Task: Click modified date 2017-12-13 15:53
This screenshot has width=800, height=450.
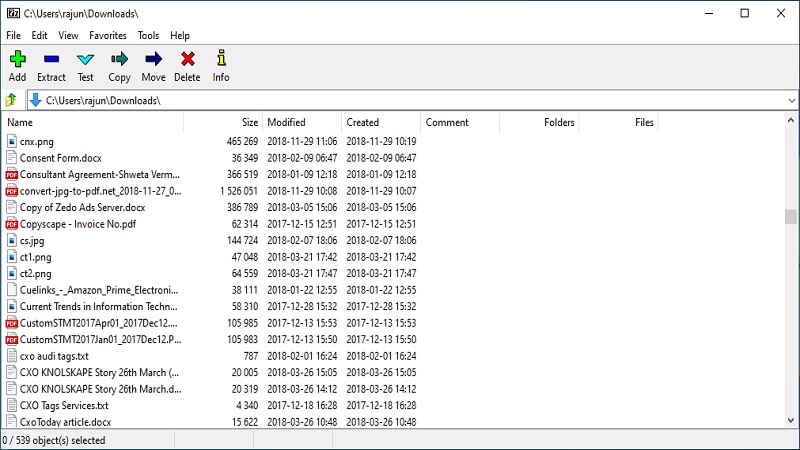Action: coord(302,323)
